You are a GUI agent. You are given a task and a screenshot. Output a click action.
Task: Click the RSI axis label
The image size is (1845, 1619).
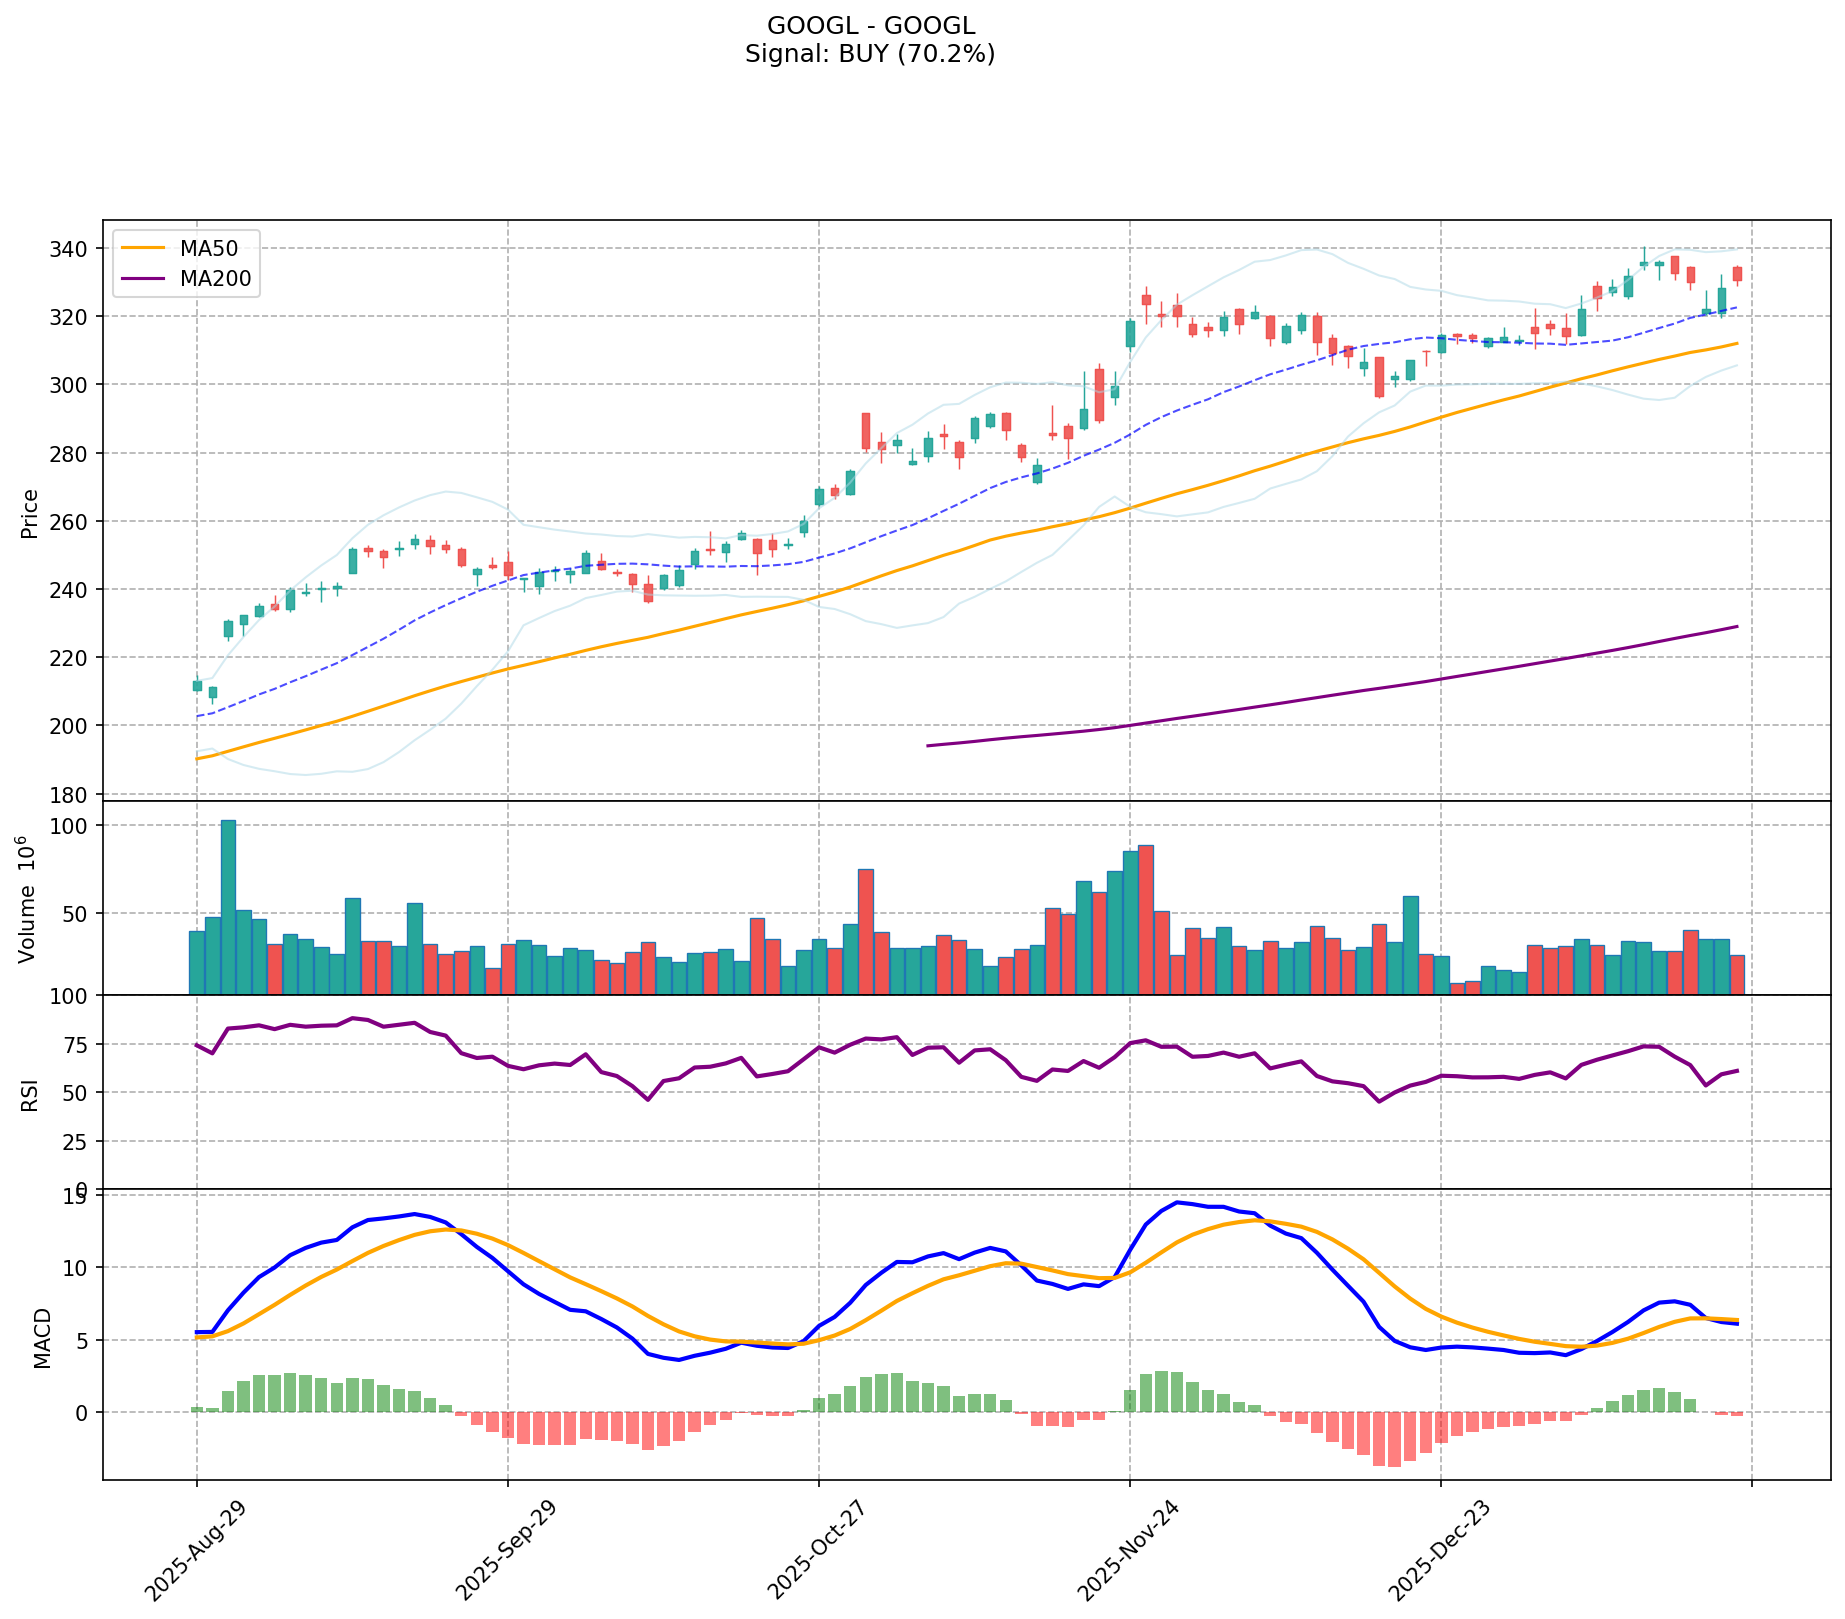coord(30,1094)
